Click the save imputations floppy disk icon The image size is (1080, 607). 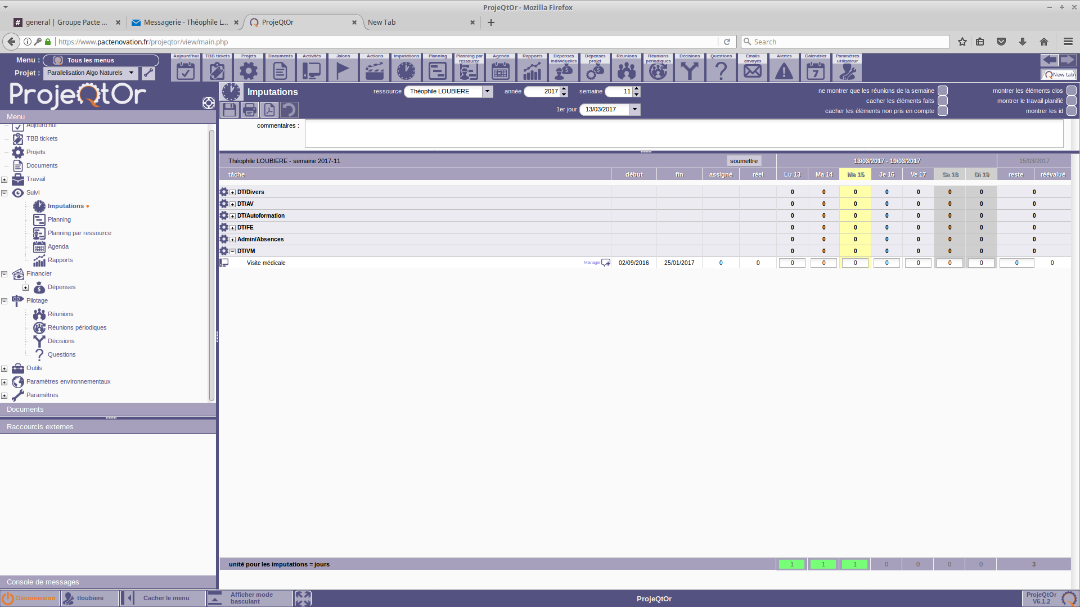[x=230, y=110]
